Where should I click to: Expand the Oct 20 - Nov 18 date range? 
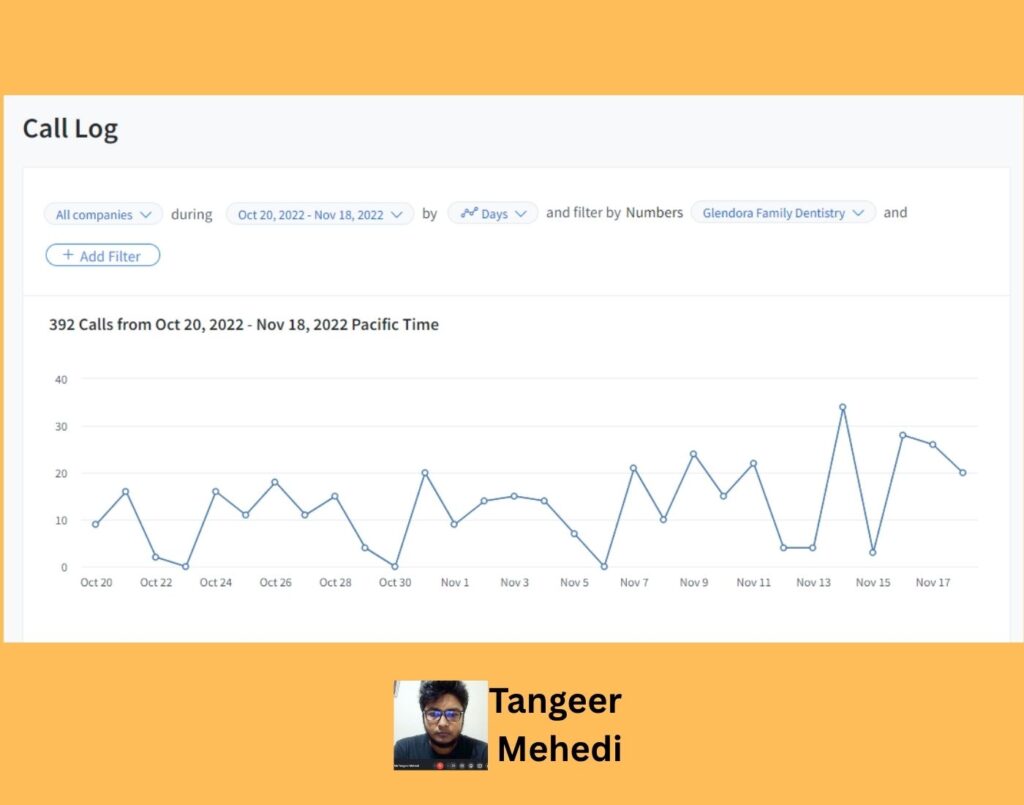point(319,214)
